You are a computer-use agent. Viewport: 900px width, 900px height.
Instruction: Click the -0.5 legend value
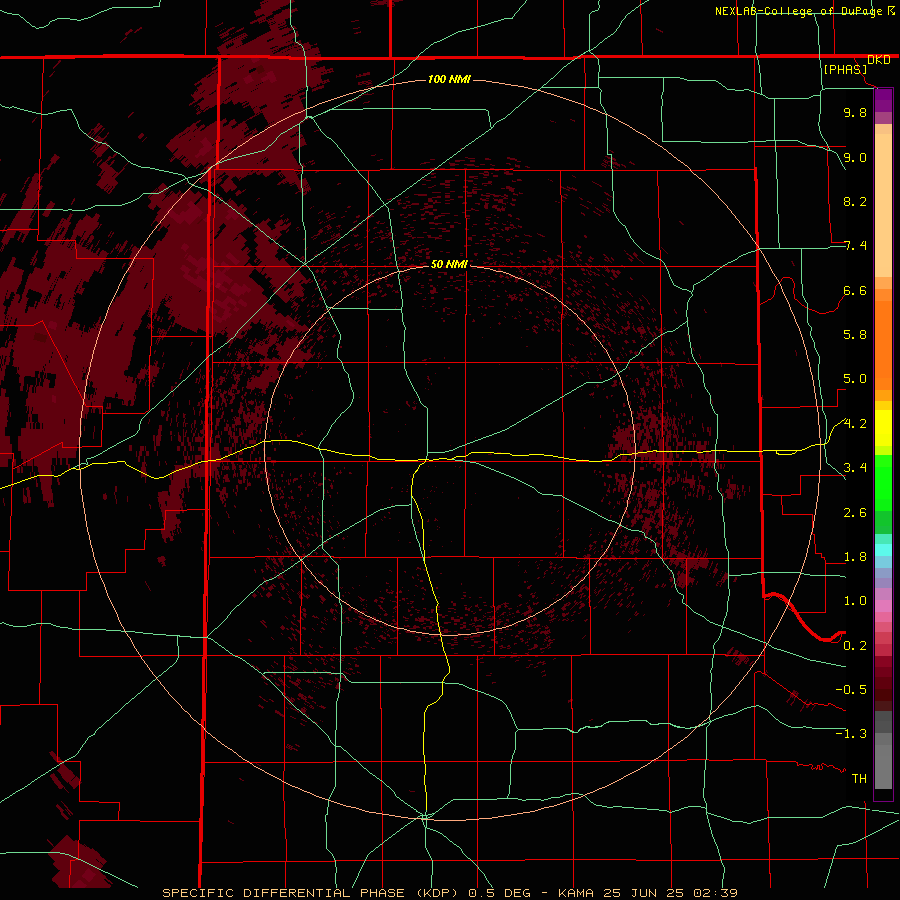(x=851, y=690)
